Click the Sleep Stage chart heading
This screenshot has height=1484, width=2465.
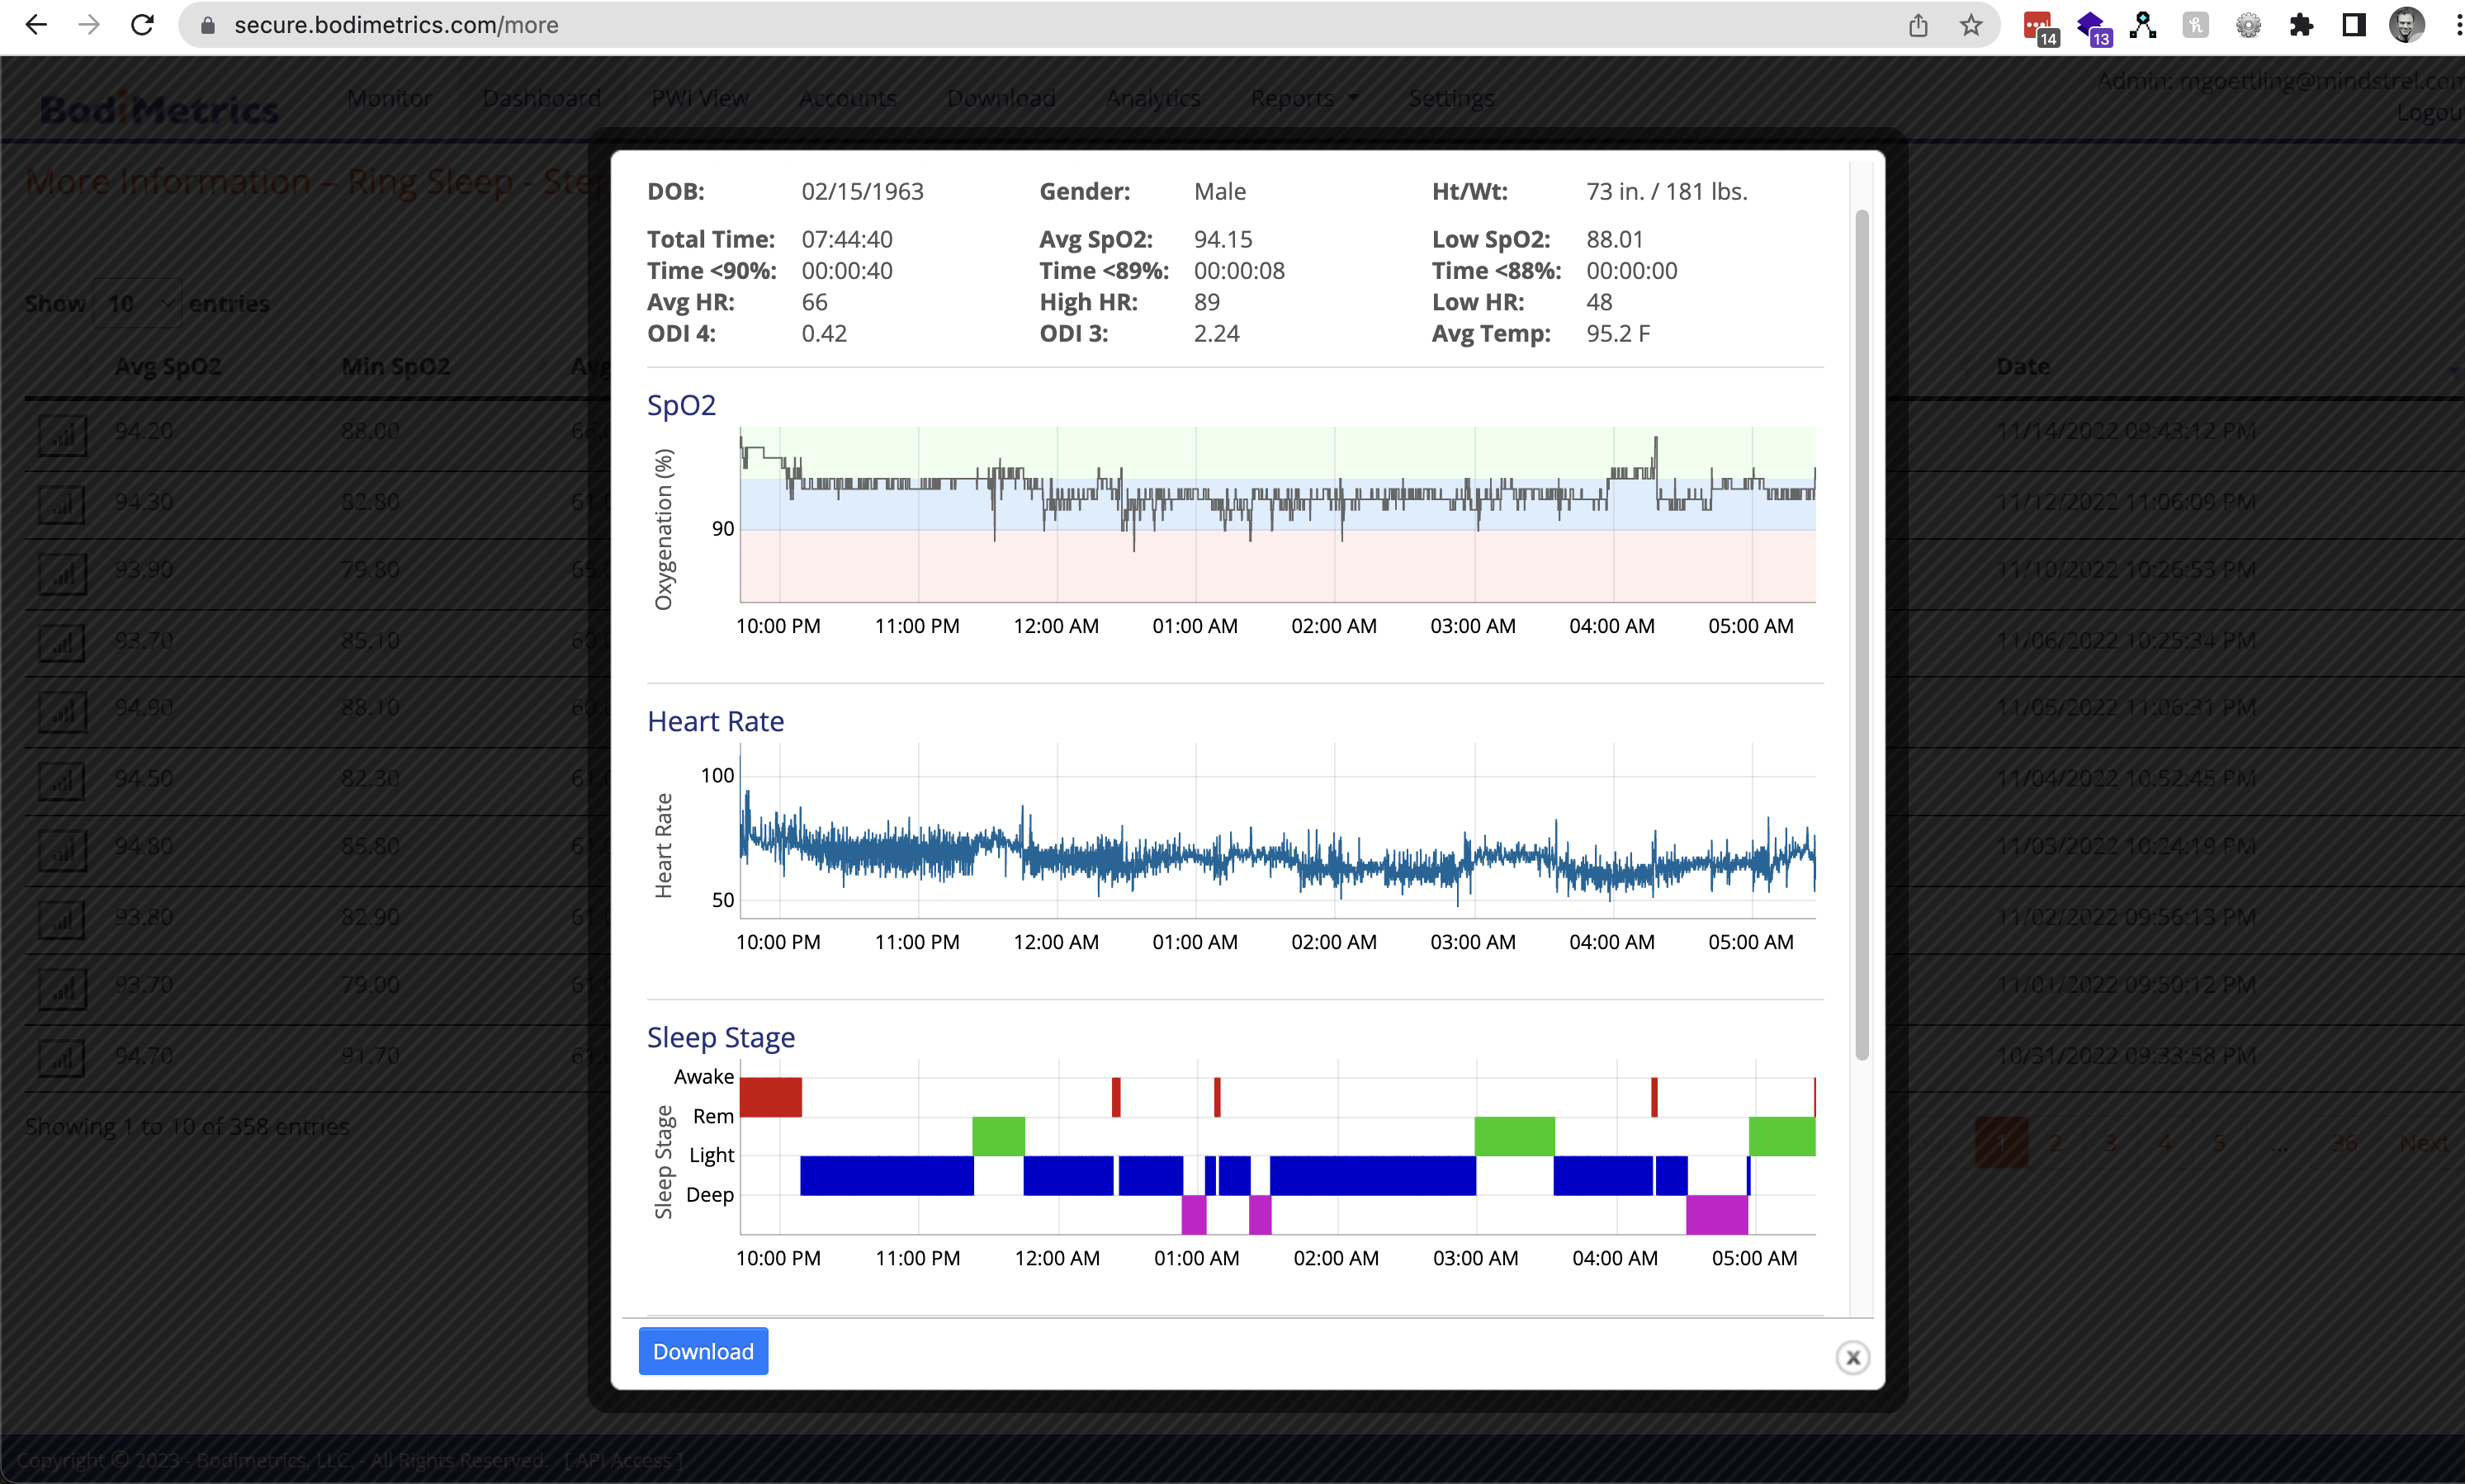(720, 1037)
